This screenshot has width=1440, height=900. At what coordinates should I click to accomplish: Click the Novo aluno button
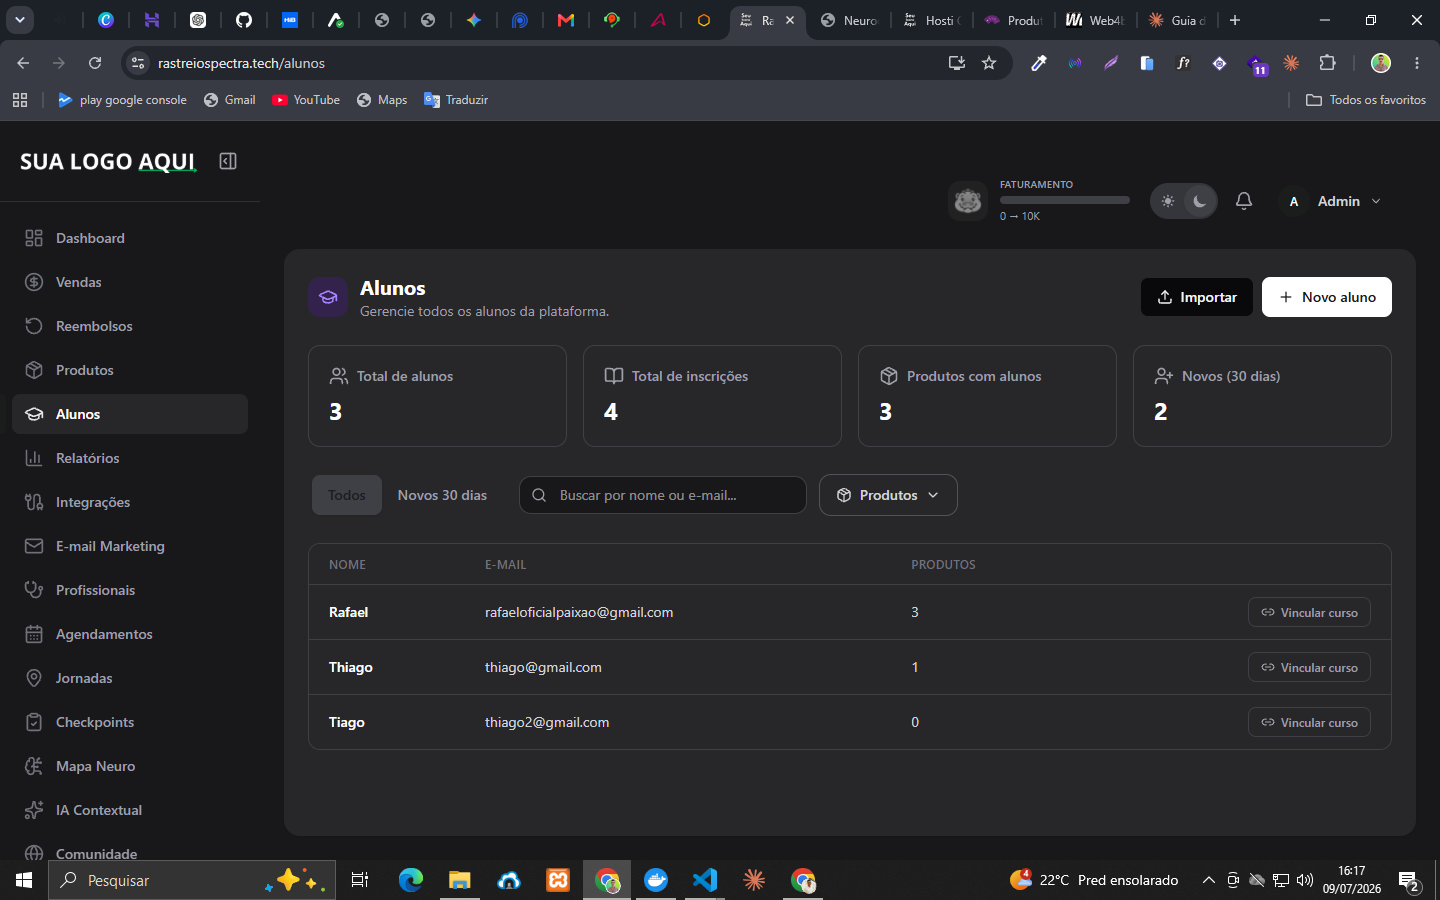point(1326,297)
